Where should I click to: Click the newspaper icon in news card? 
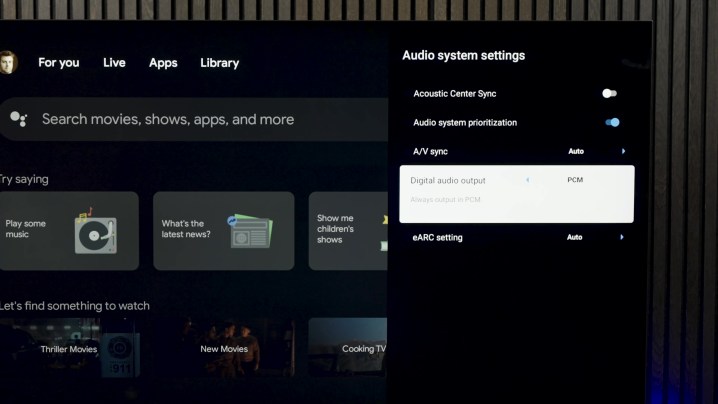(x=250, y=231)
